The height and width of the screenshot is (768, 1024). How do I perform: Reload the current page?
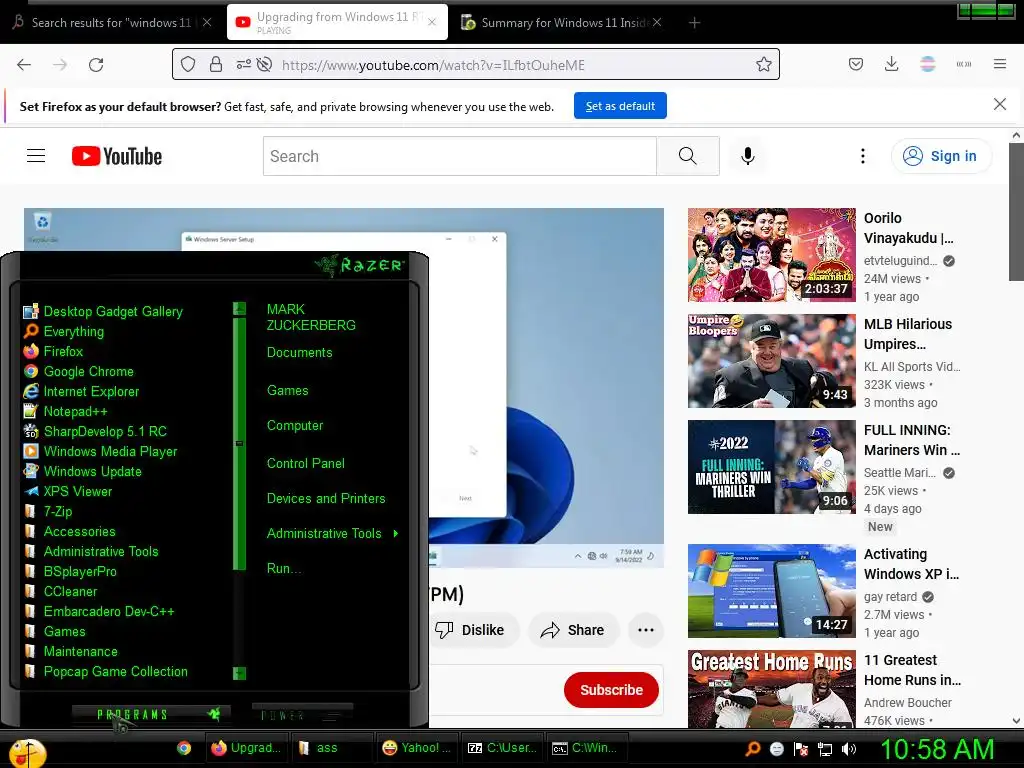(96, 65)
